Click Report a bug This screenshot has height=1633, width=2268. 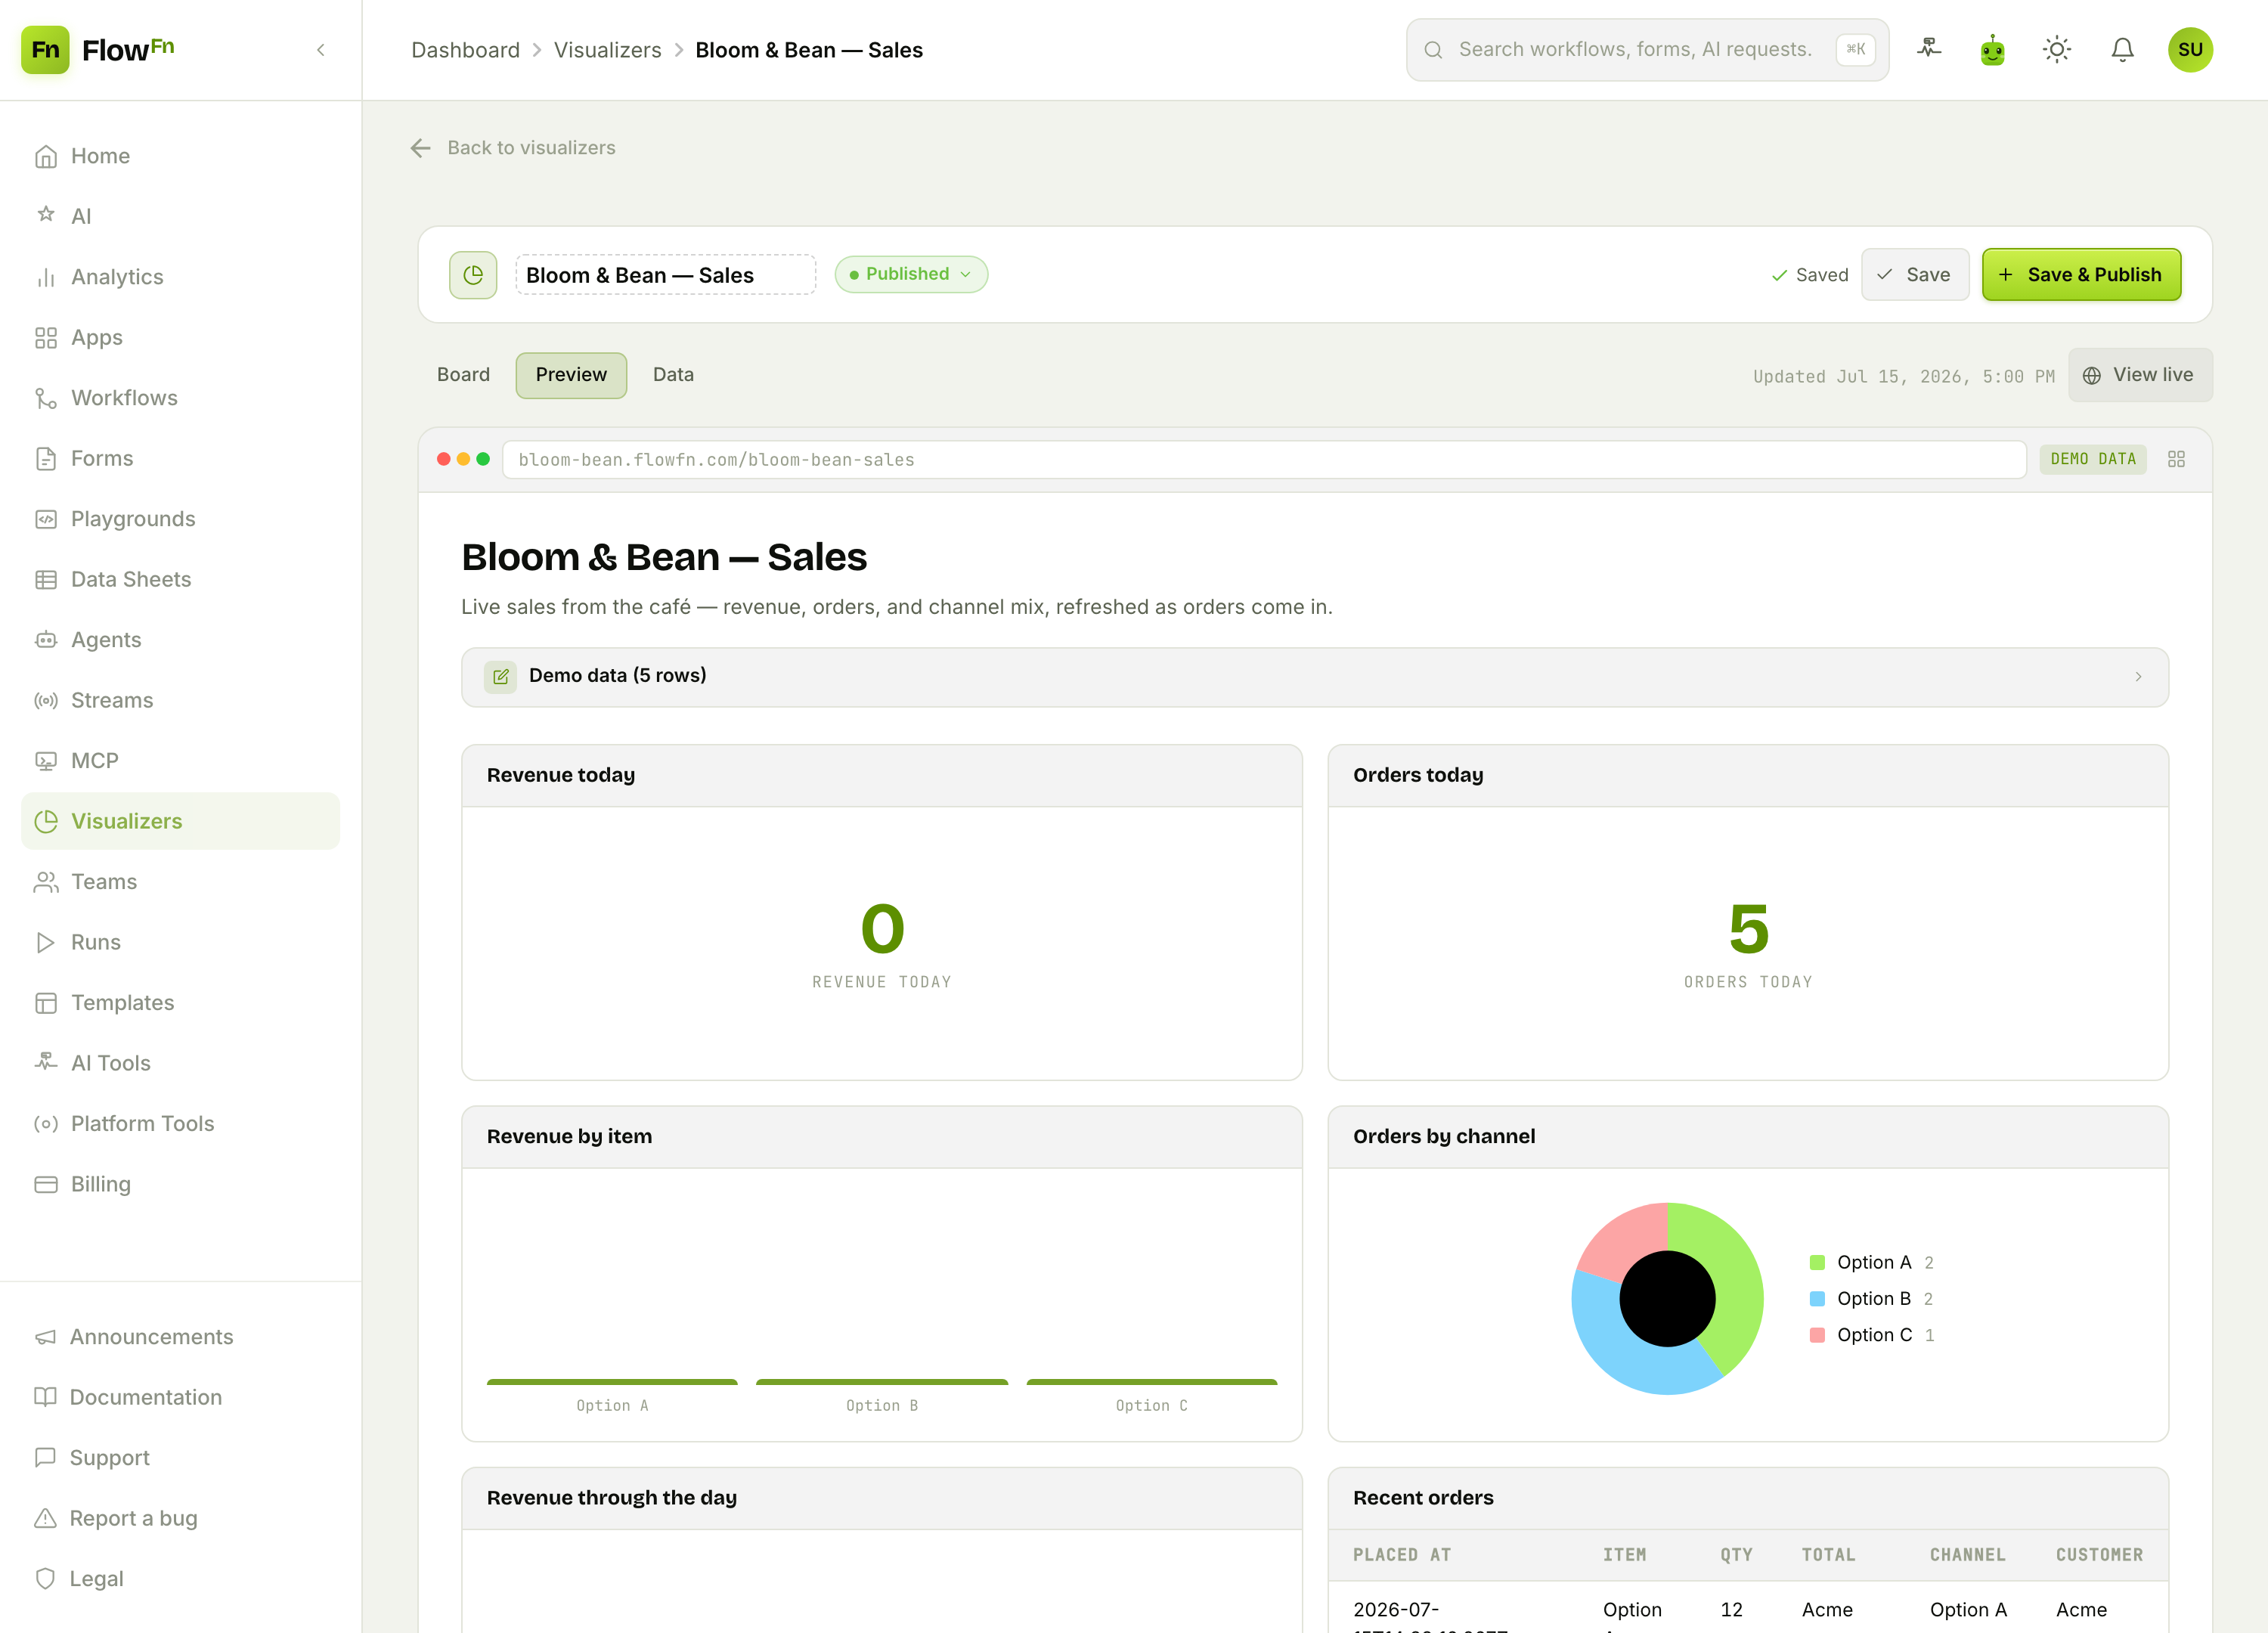[x=180, y=1518]
